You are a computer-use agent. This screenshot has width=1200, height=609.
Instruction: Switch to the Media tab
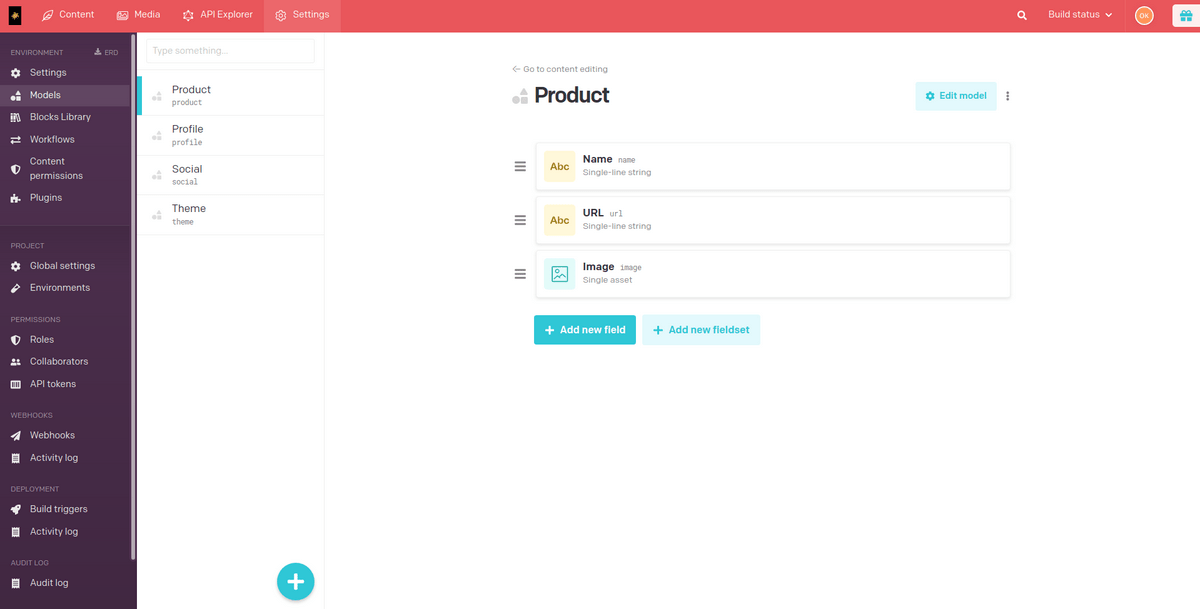138,15
